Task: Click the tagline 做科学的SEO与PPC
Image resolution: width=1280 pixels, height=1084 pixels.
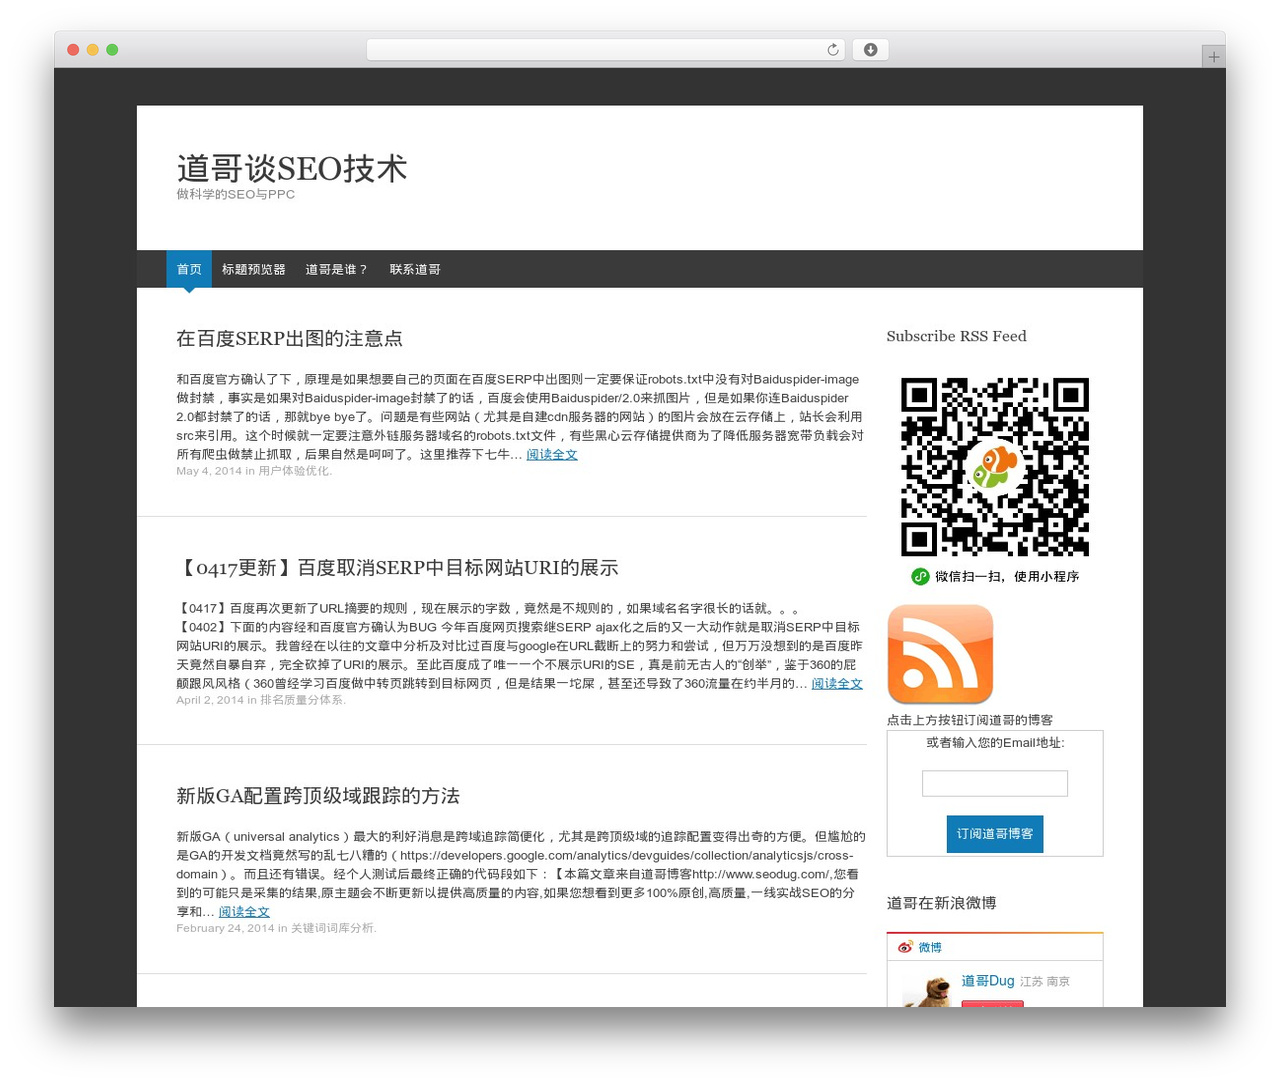Action: 236,194
